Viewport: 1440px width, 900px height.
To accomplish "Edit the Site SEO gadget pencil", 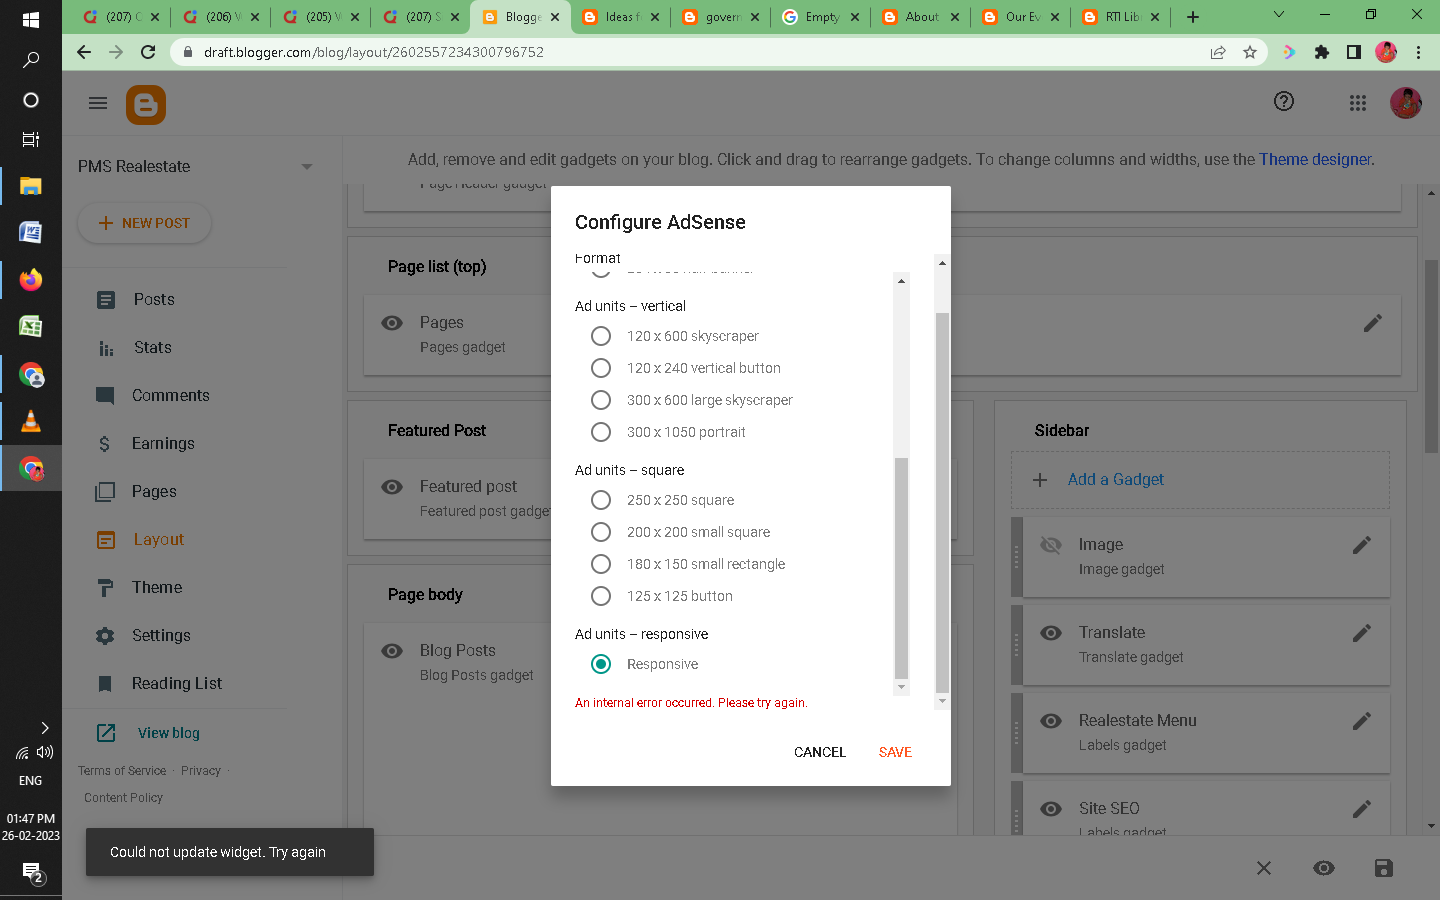I will (1362, 809).
